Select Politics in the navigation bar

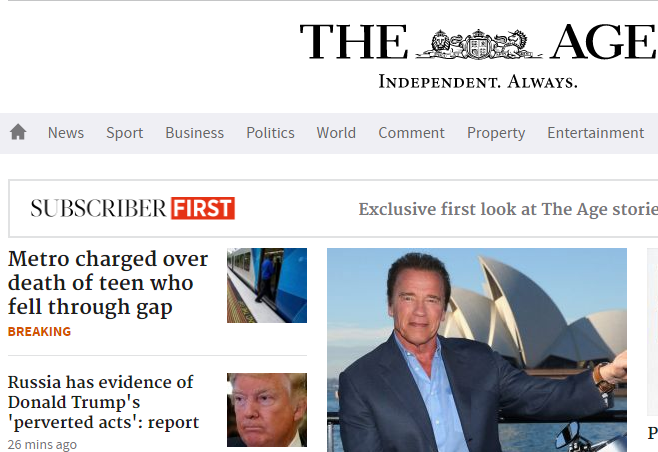coord(270,133)
